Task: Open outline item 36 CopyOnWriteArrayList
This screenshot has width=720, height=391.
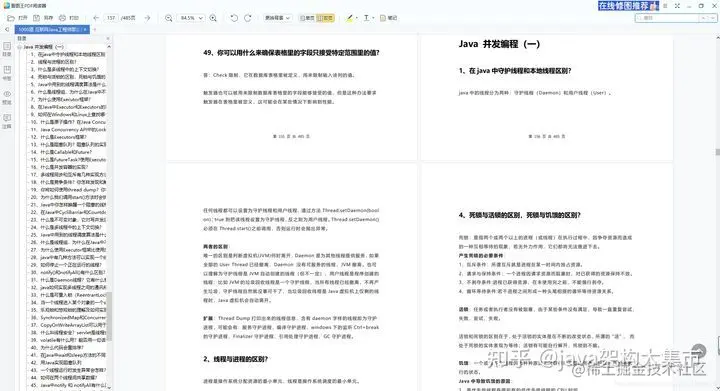Action: (x=68, y=325)
